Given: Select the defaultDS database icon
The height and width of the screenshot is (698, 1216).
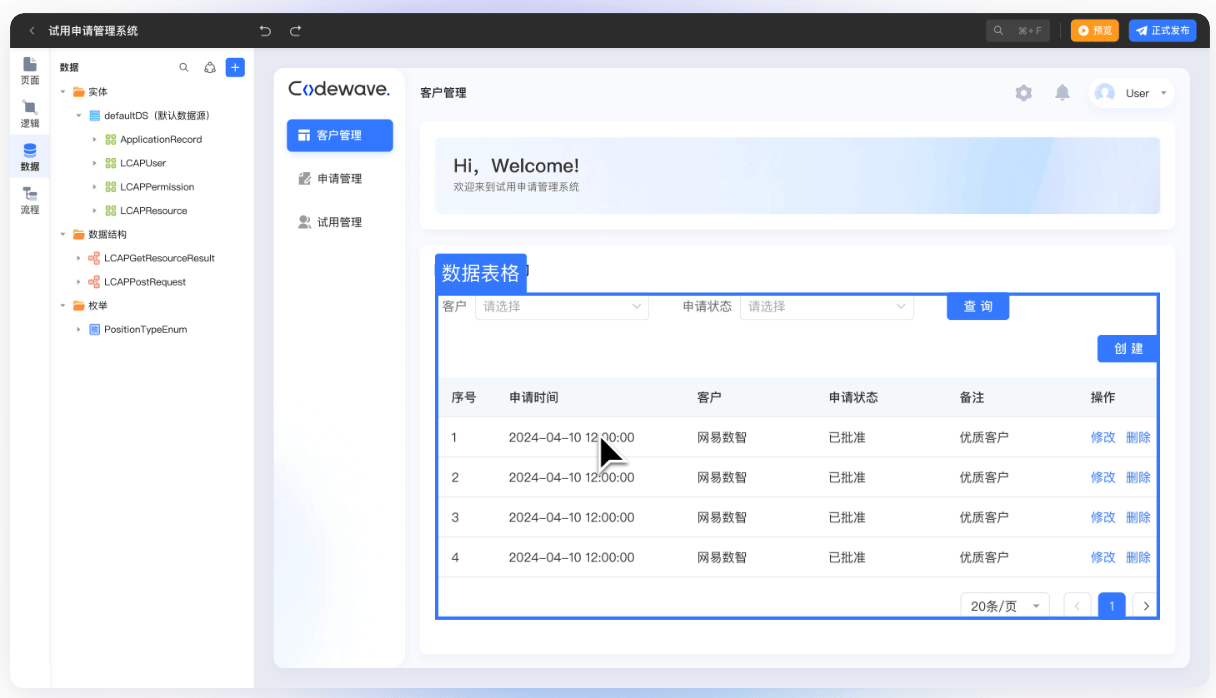Looking at the screenshot, I should pos(95,116).
